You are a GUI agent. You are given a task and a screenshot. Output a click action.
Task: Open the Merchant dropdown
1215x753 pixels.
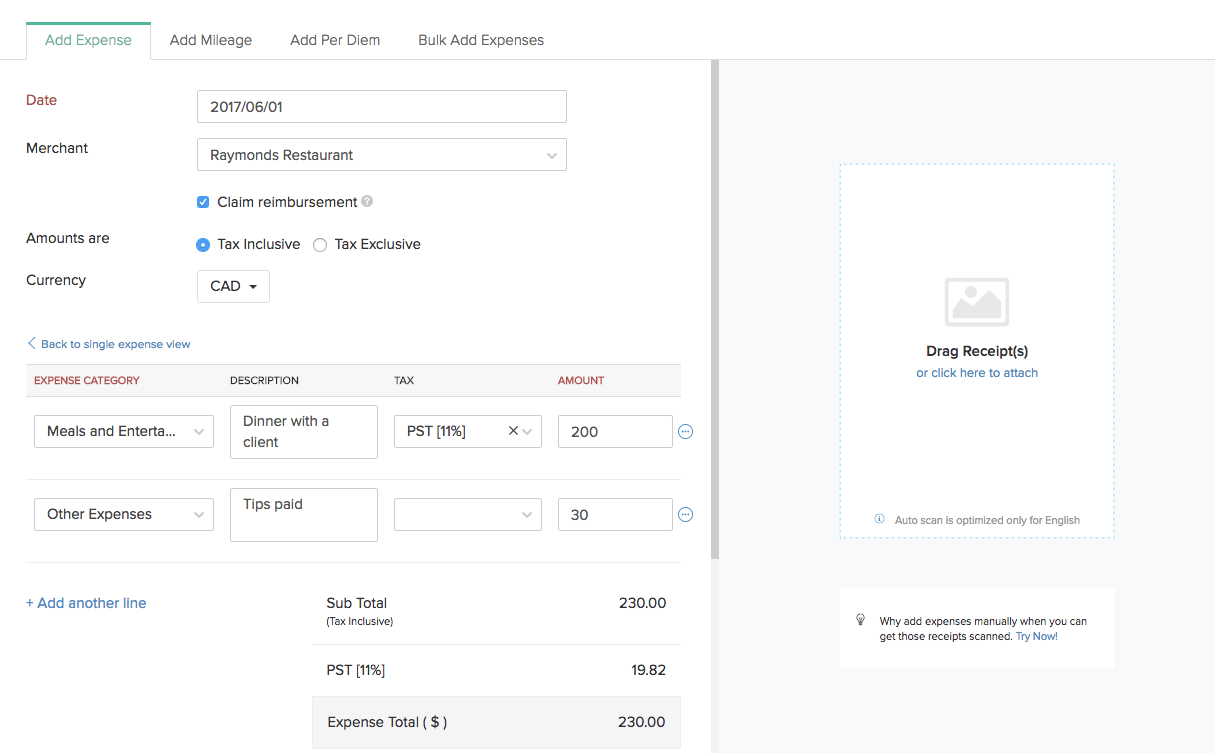[x=551, y=155]
